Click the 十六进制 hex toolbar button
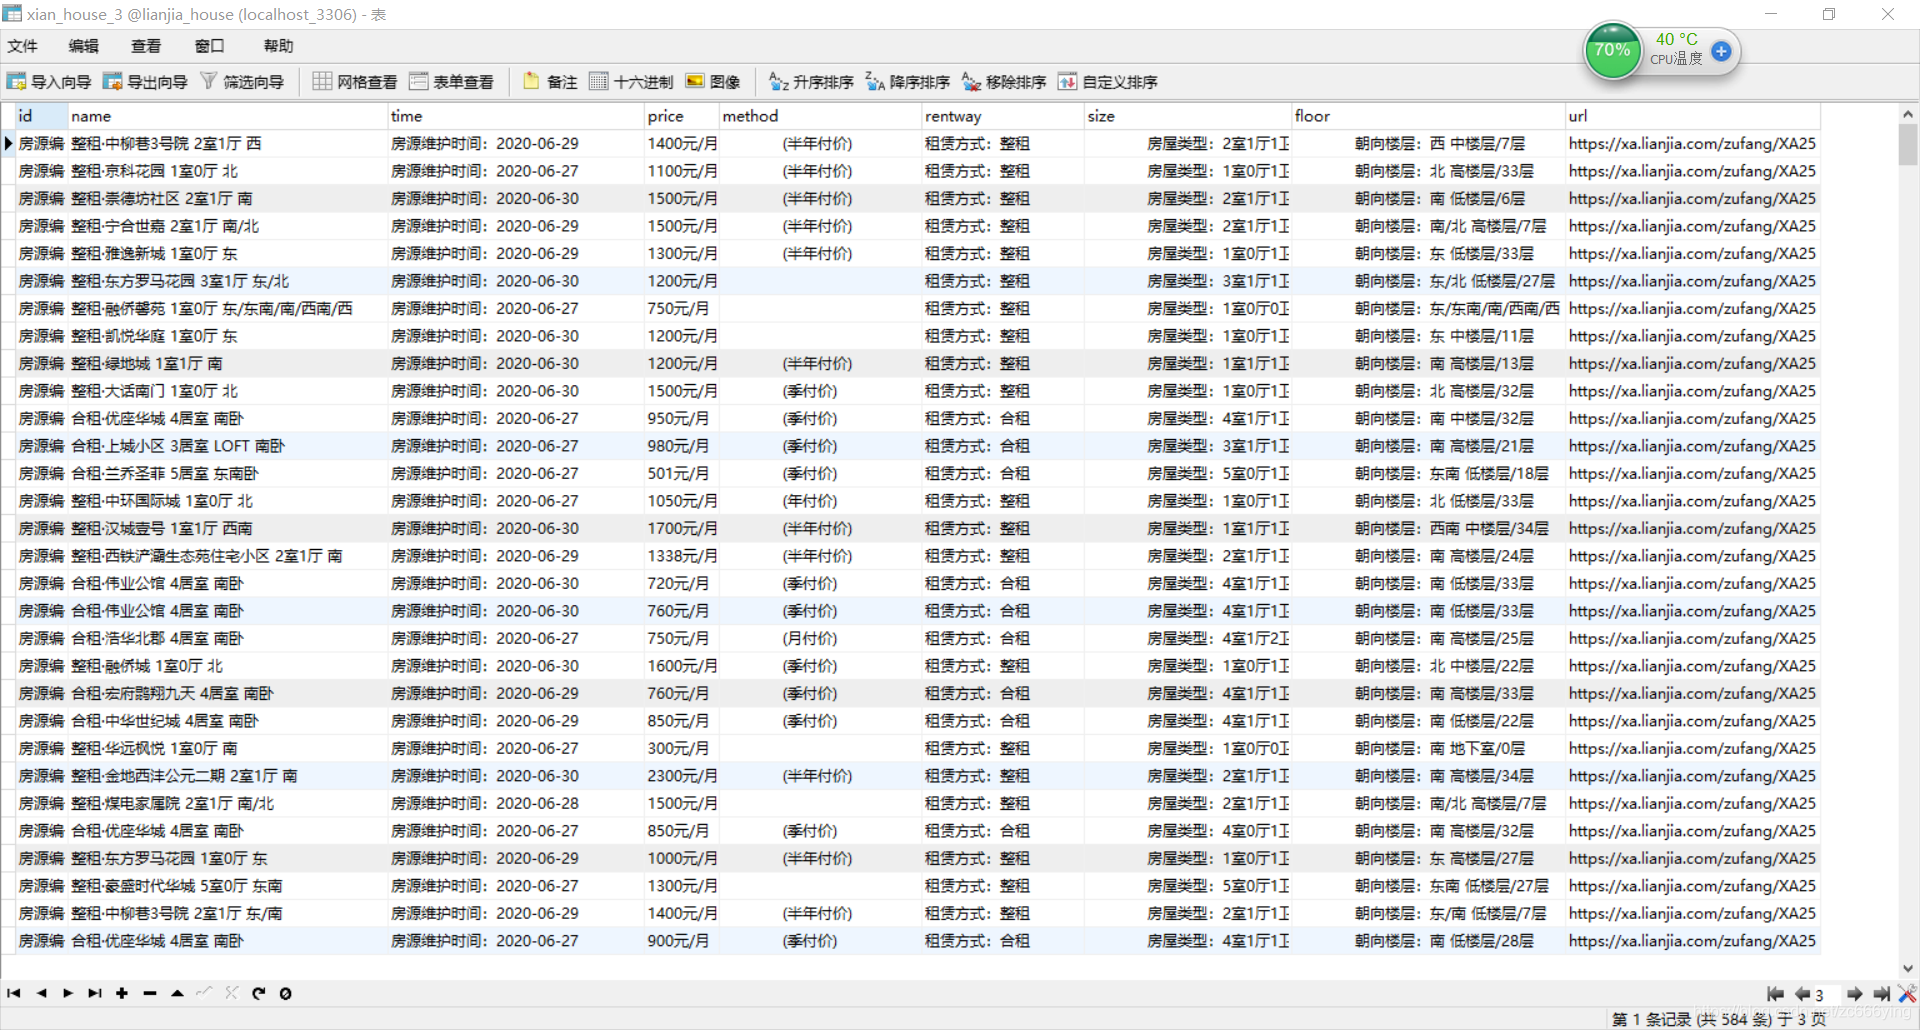Image resolution: width=1920 pixels, height=1030 pixels. (x=631, y=82)
